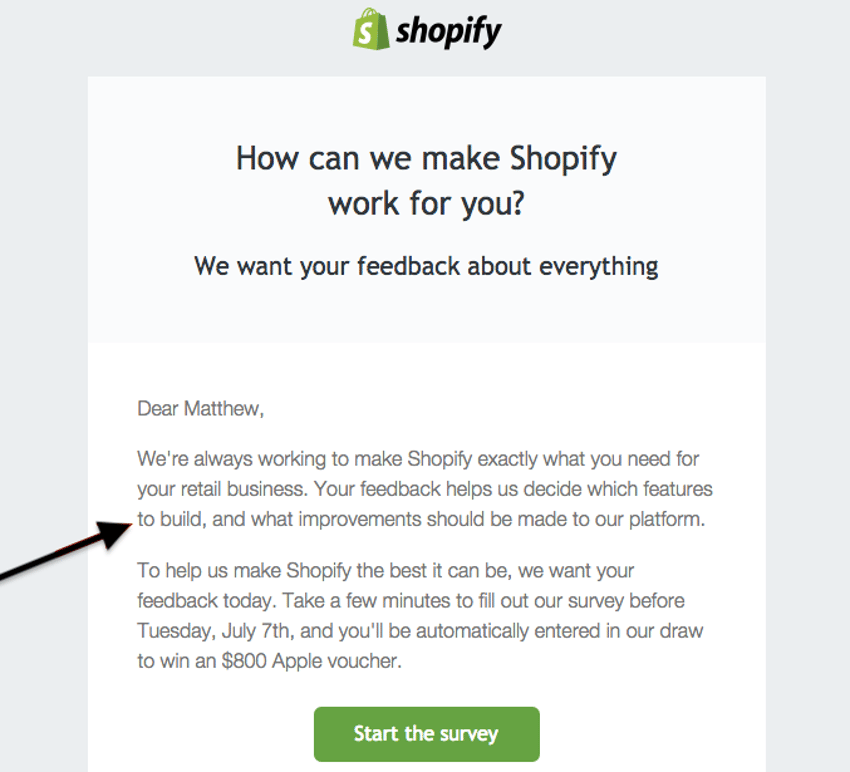Image resolution: width=850 pixels, height=772 pixels.
Task: Click the green Shopify shopping bag icon
Action: [371, 29]
